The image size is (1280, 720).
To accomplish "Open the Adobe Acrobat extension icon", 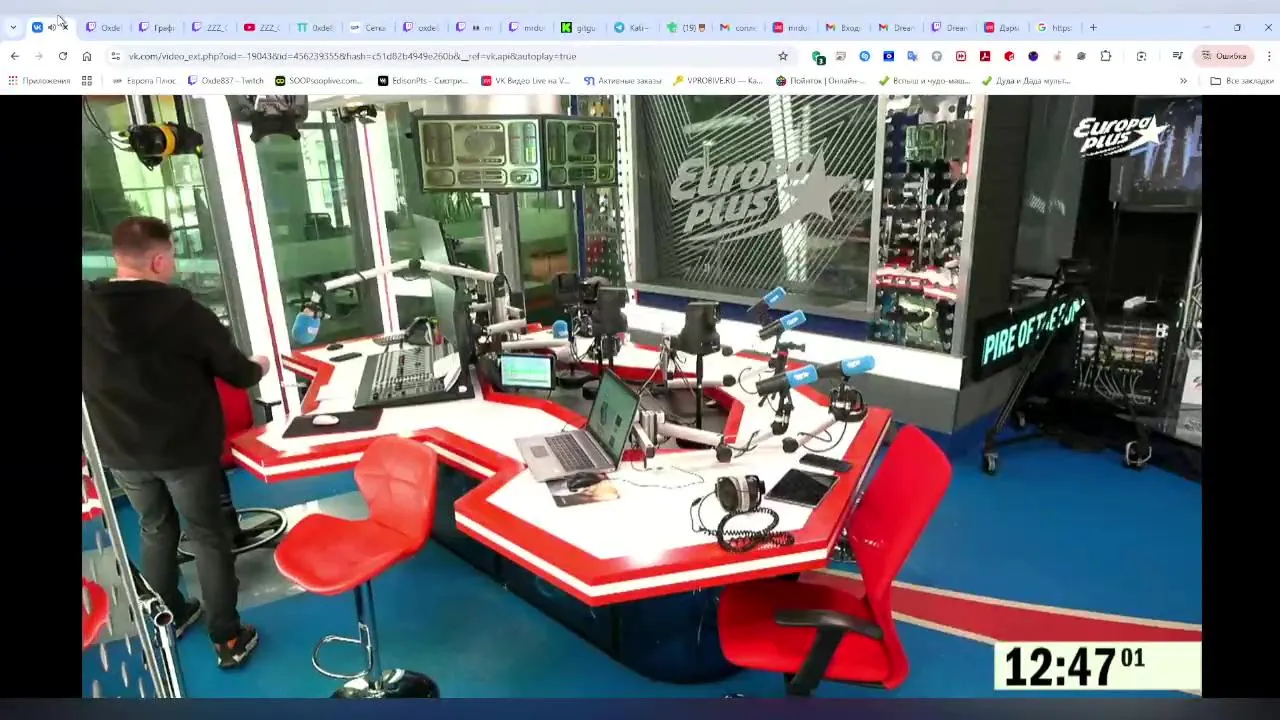I will point(985,56).
